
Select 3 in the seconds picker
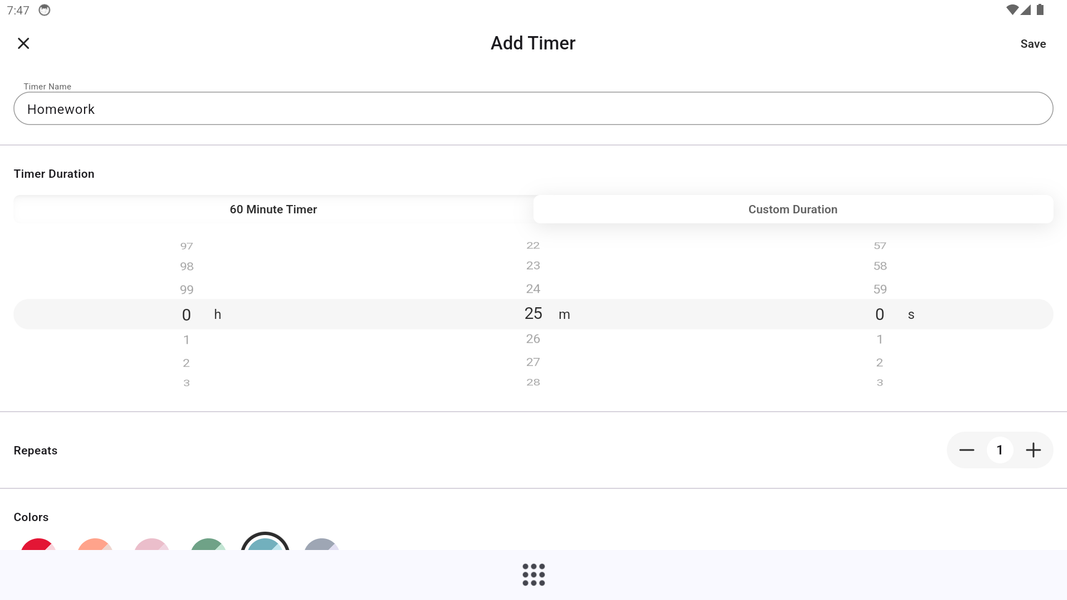[x=880, y=383]
